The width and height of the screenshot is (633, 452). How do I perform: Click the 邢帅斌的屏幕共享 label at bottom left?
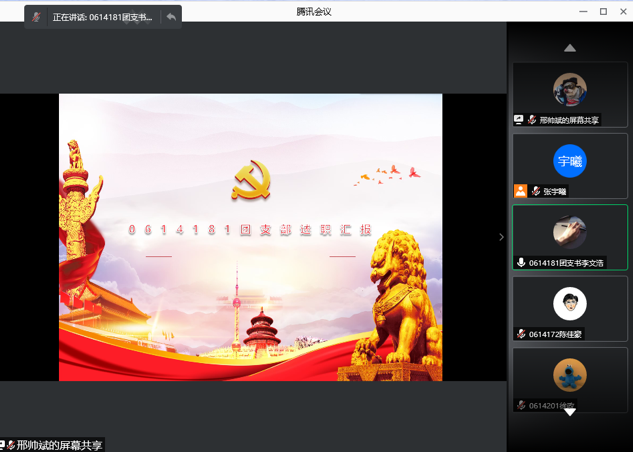[59, 445]
